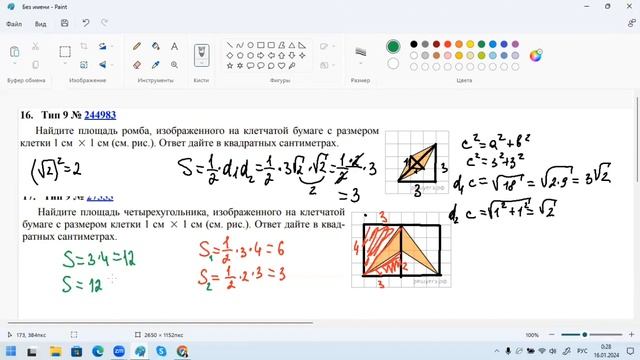Click the Cut scissors icon
The image size is (640, 360).
click(36, 46)
